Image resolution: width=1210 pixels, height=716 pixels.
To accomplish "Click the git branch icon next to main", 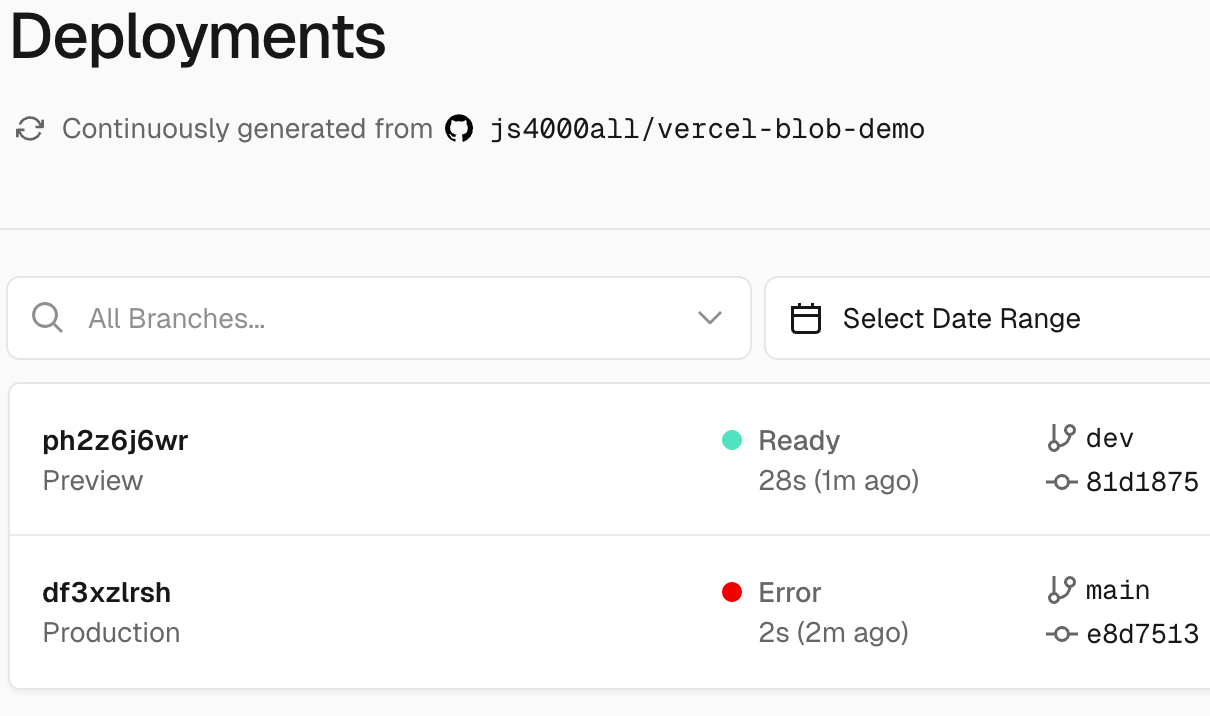I will 1061,590.
